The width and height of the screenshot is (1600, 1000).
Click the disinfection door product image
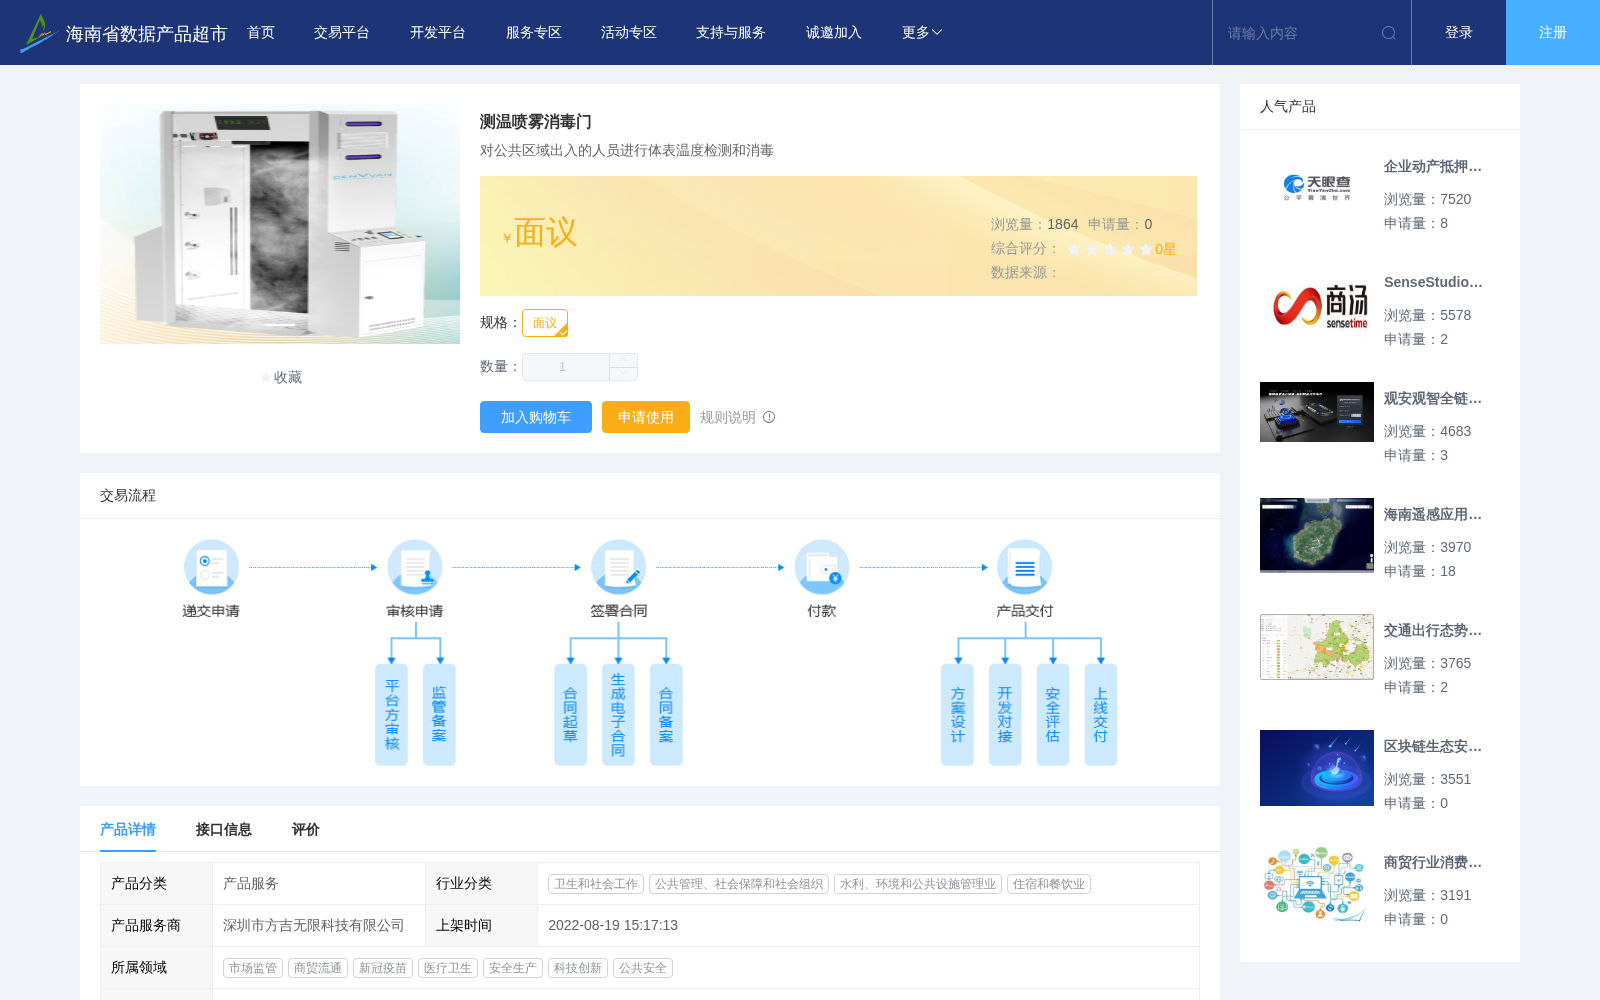[280, 224]
